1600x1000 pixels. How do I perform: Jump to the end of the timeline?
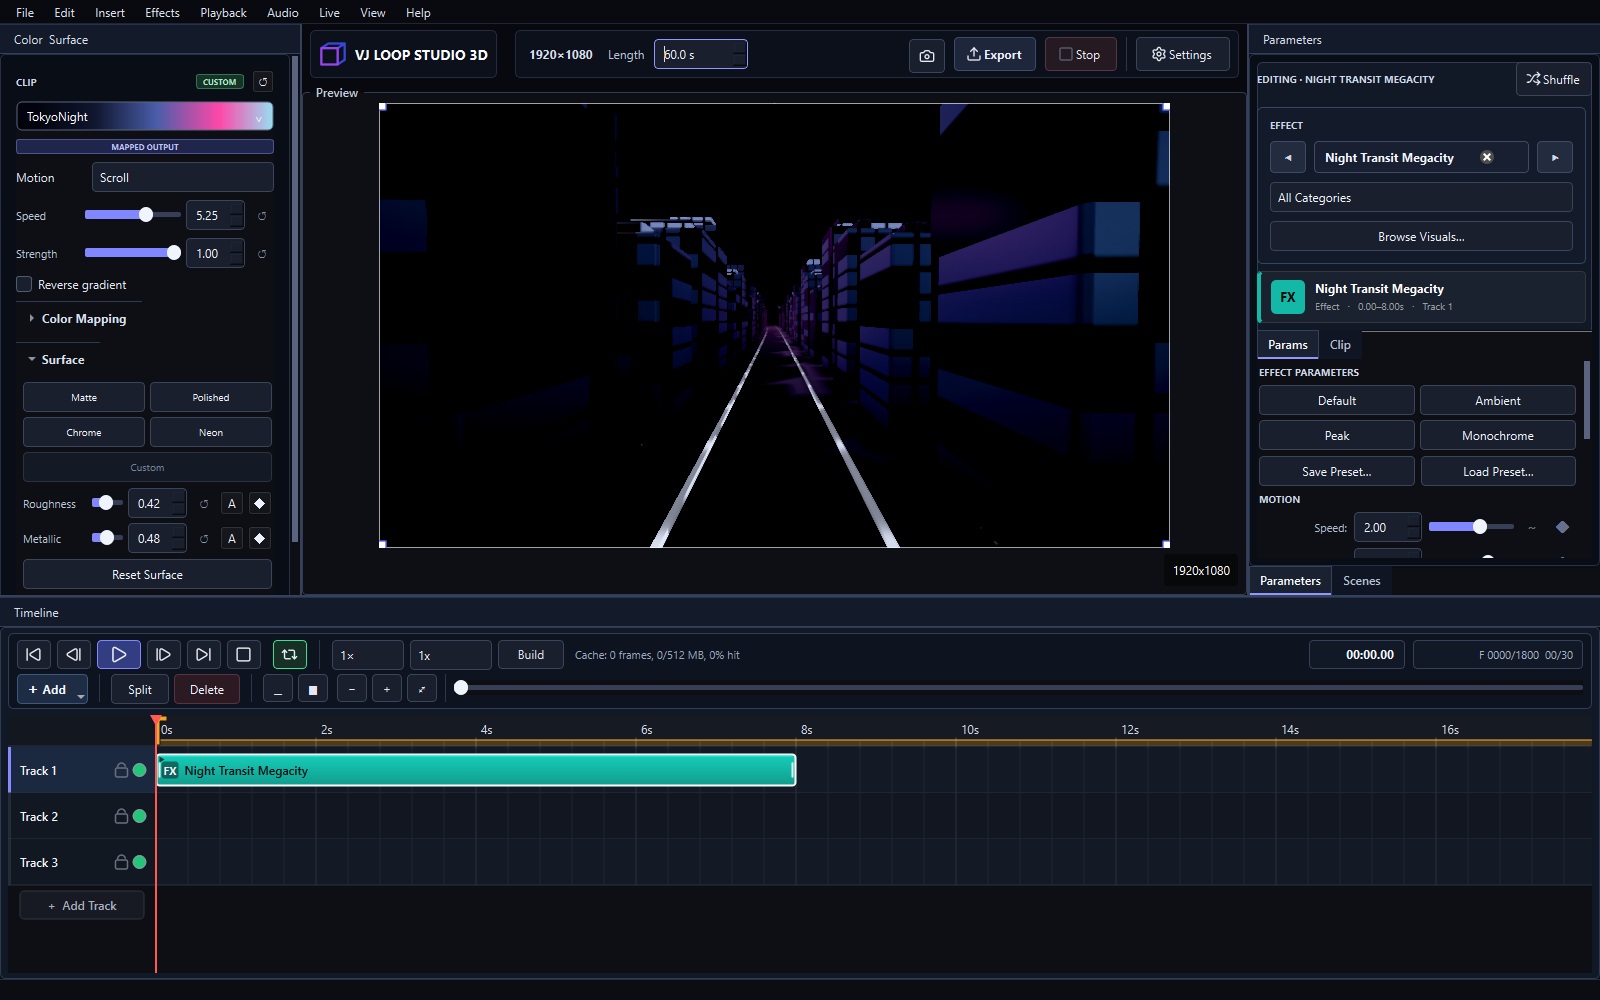tap(203, 655)
